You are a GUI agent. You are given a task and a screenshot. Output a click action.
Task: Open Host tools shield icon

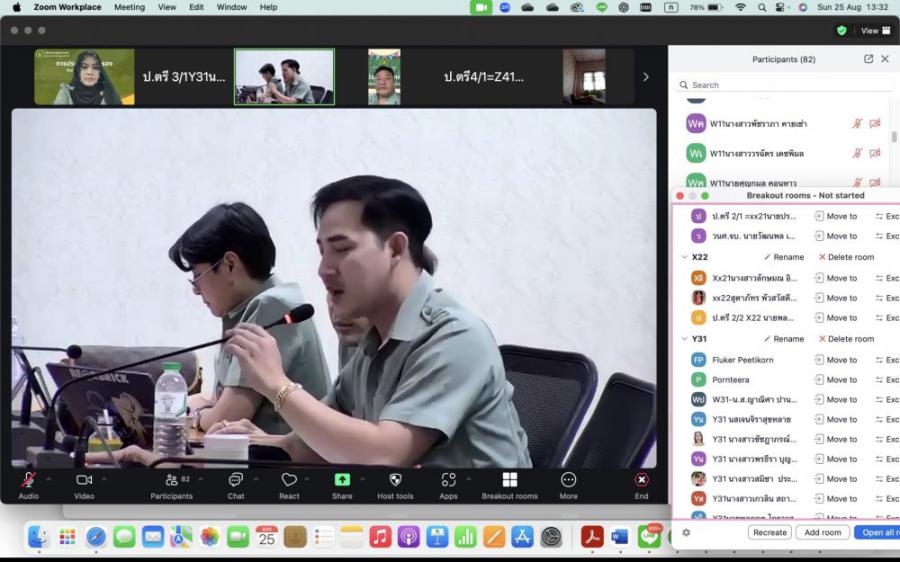point(395,479)
